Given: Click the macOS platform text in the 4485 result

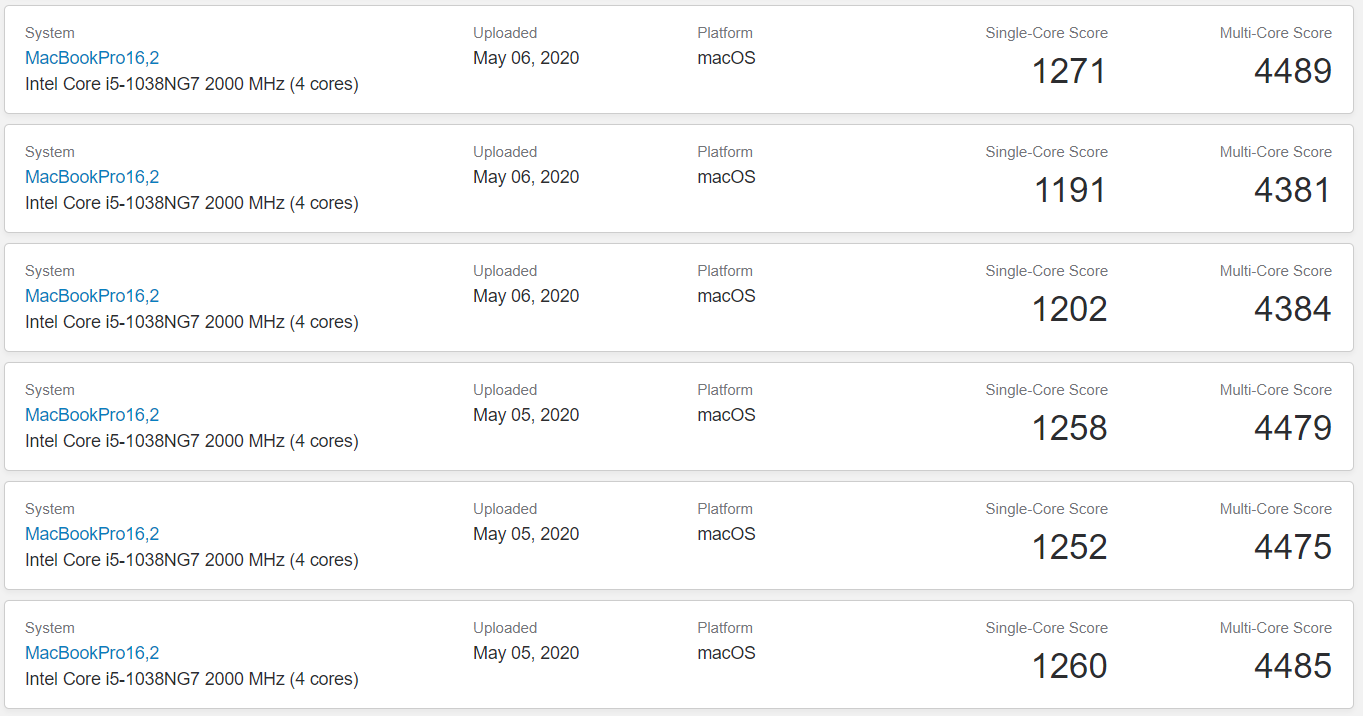Looking at the screenshot, I should [x=726, y=653].
